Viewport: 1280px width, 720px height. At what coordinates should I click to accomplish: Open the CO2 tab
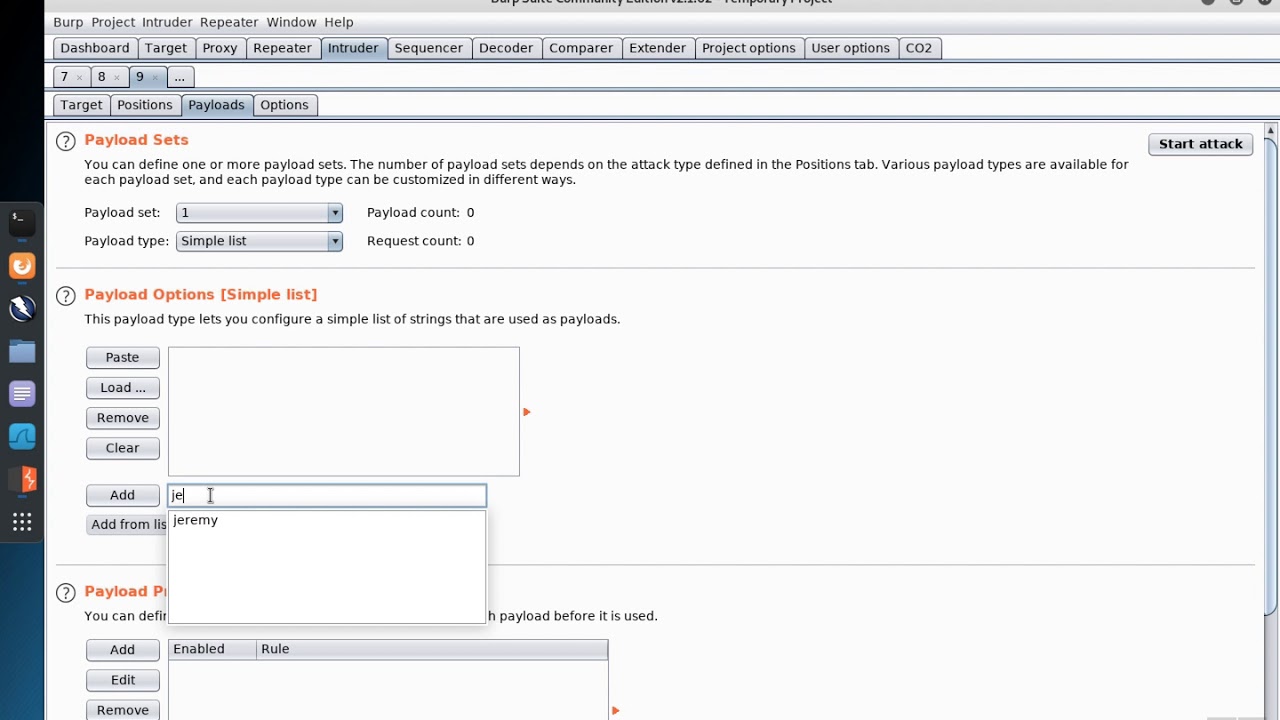919,48
